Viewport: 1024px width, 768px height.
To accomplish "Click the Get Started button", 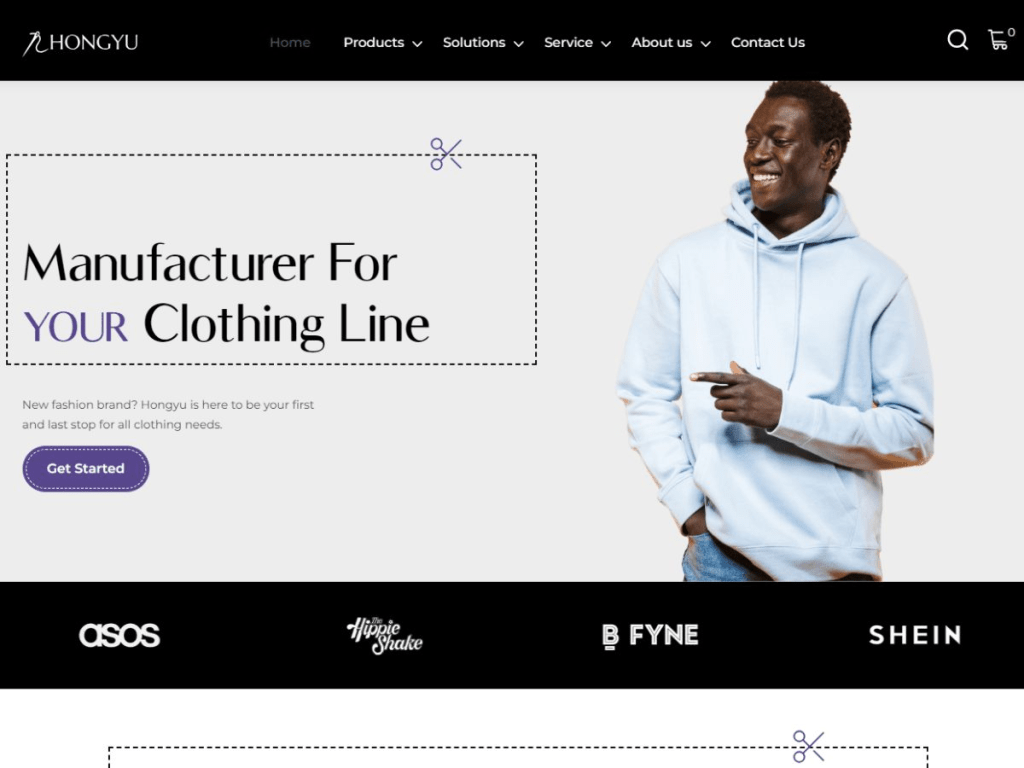I will click(x=86, y=468).
